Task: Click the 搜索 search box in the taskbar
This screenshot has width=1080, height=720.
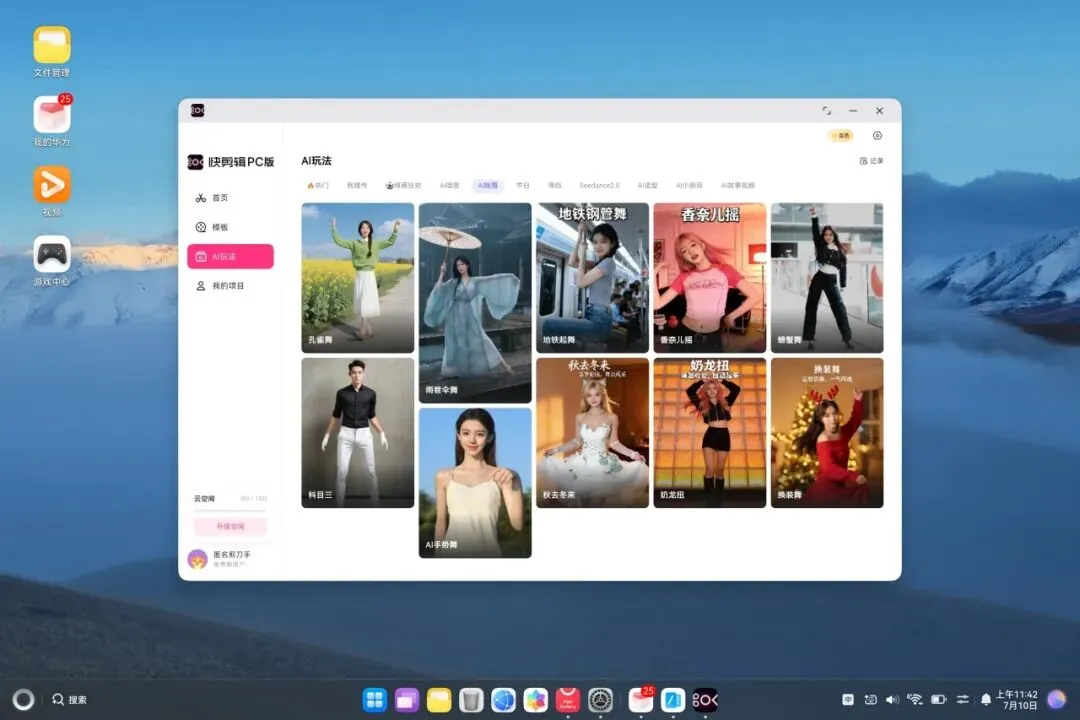Action: point(70,699)
